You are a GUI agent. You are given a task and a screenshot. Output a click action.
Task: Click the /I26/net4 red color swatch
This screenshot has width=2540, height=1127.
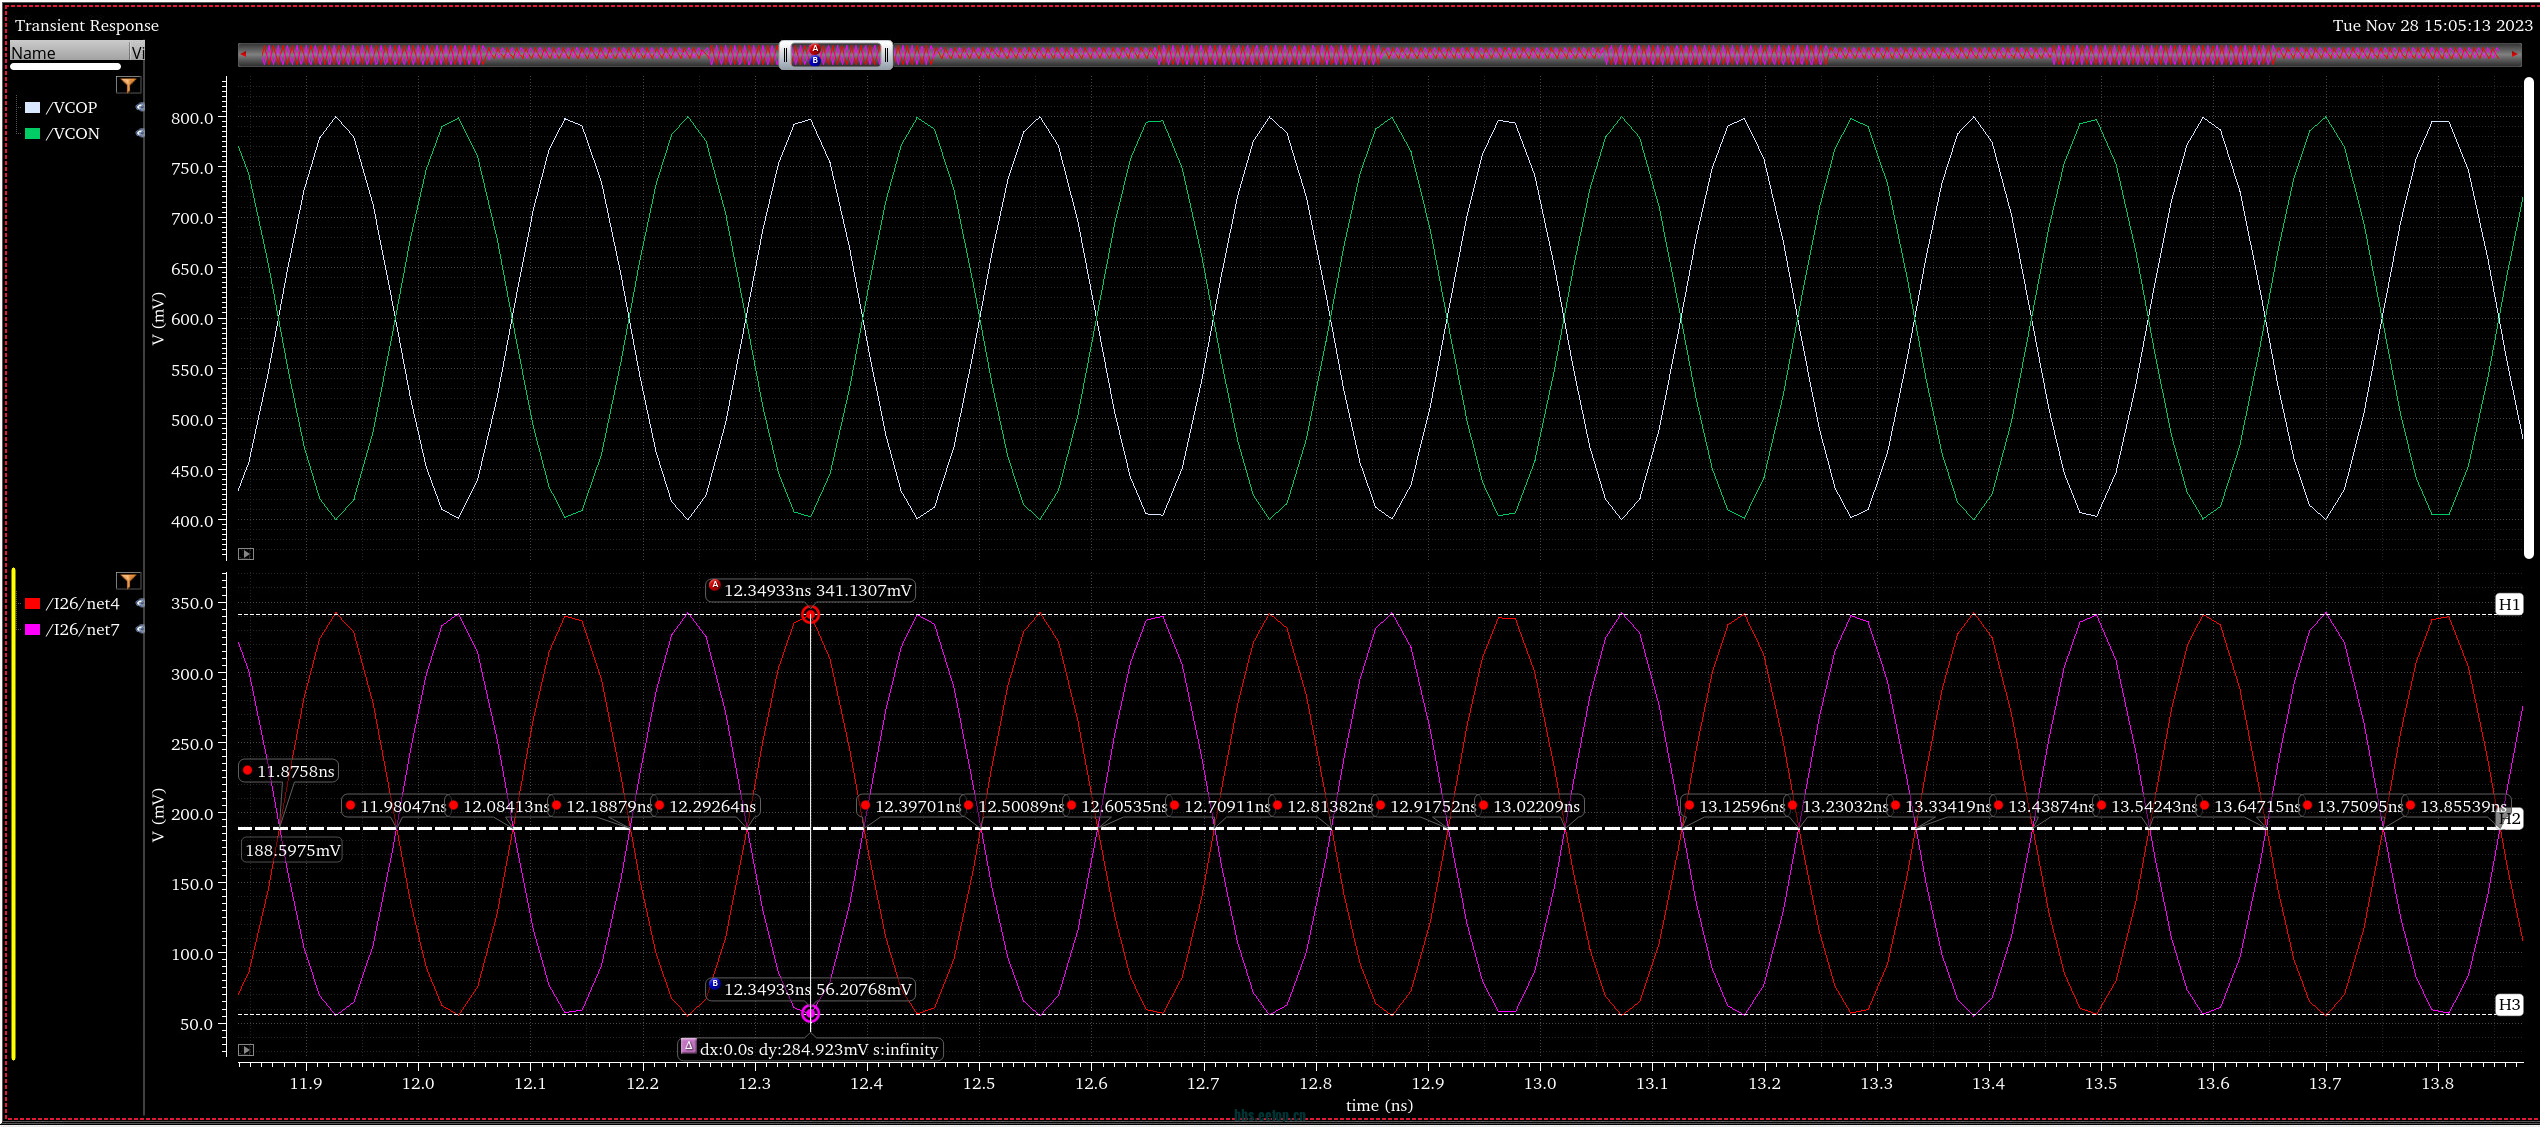click(32, 603)
